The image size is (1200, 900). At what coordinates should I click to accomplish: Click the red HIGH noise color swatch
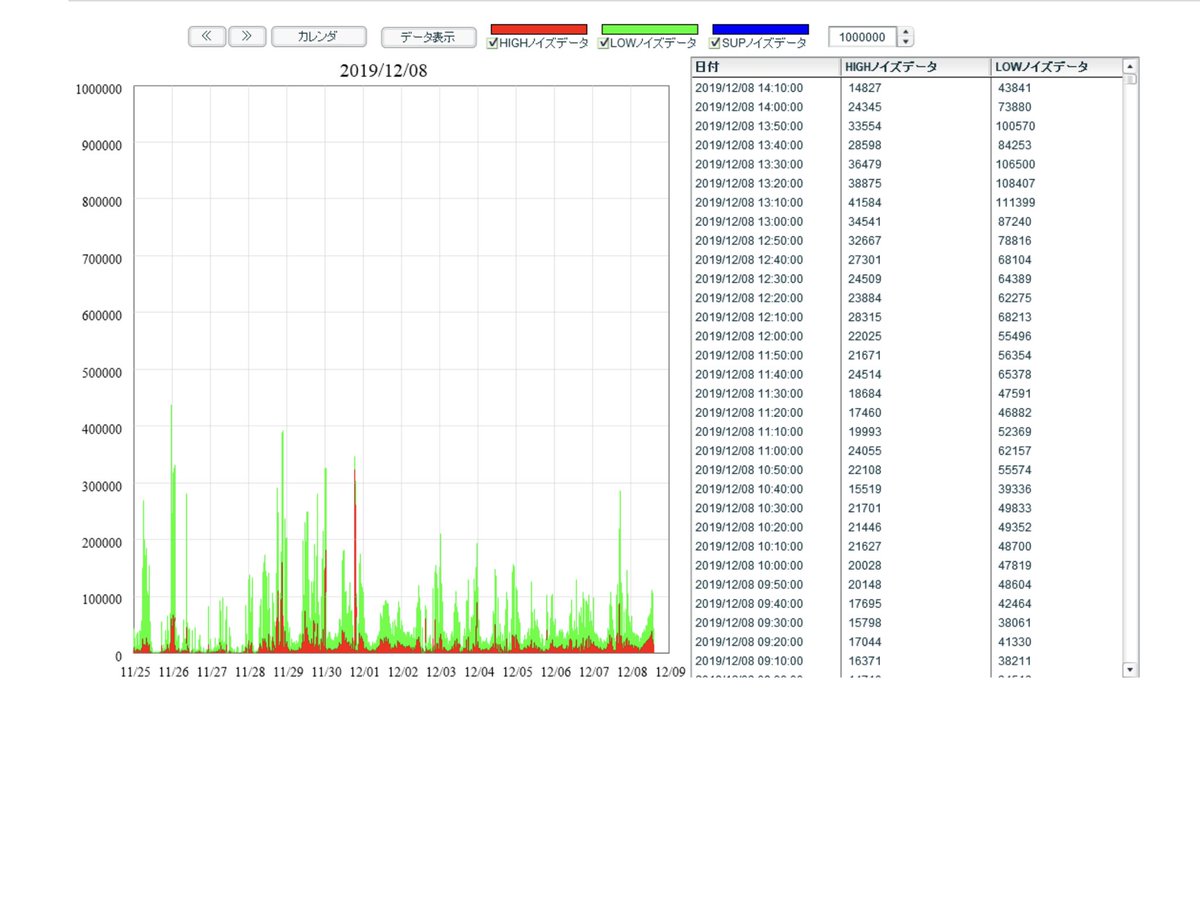539,29
